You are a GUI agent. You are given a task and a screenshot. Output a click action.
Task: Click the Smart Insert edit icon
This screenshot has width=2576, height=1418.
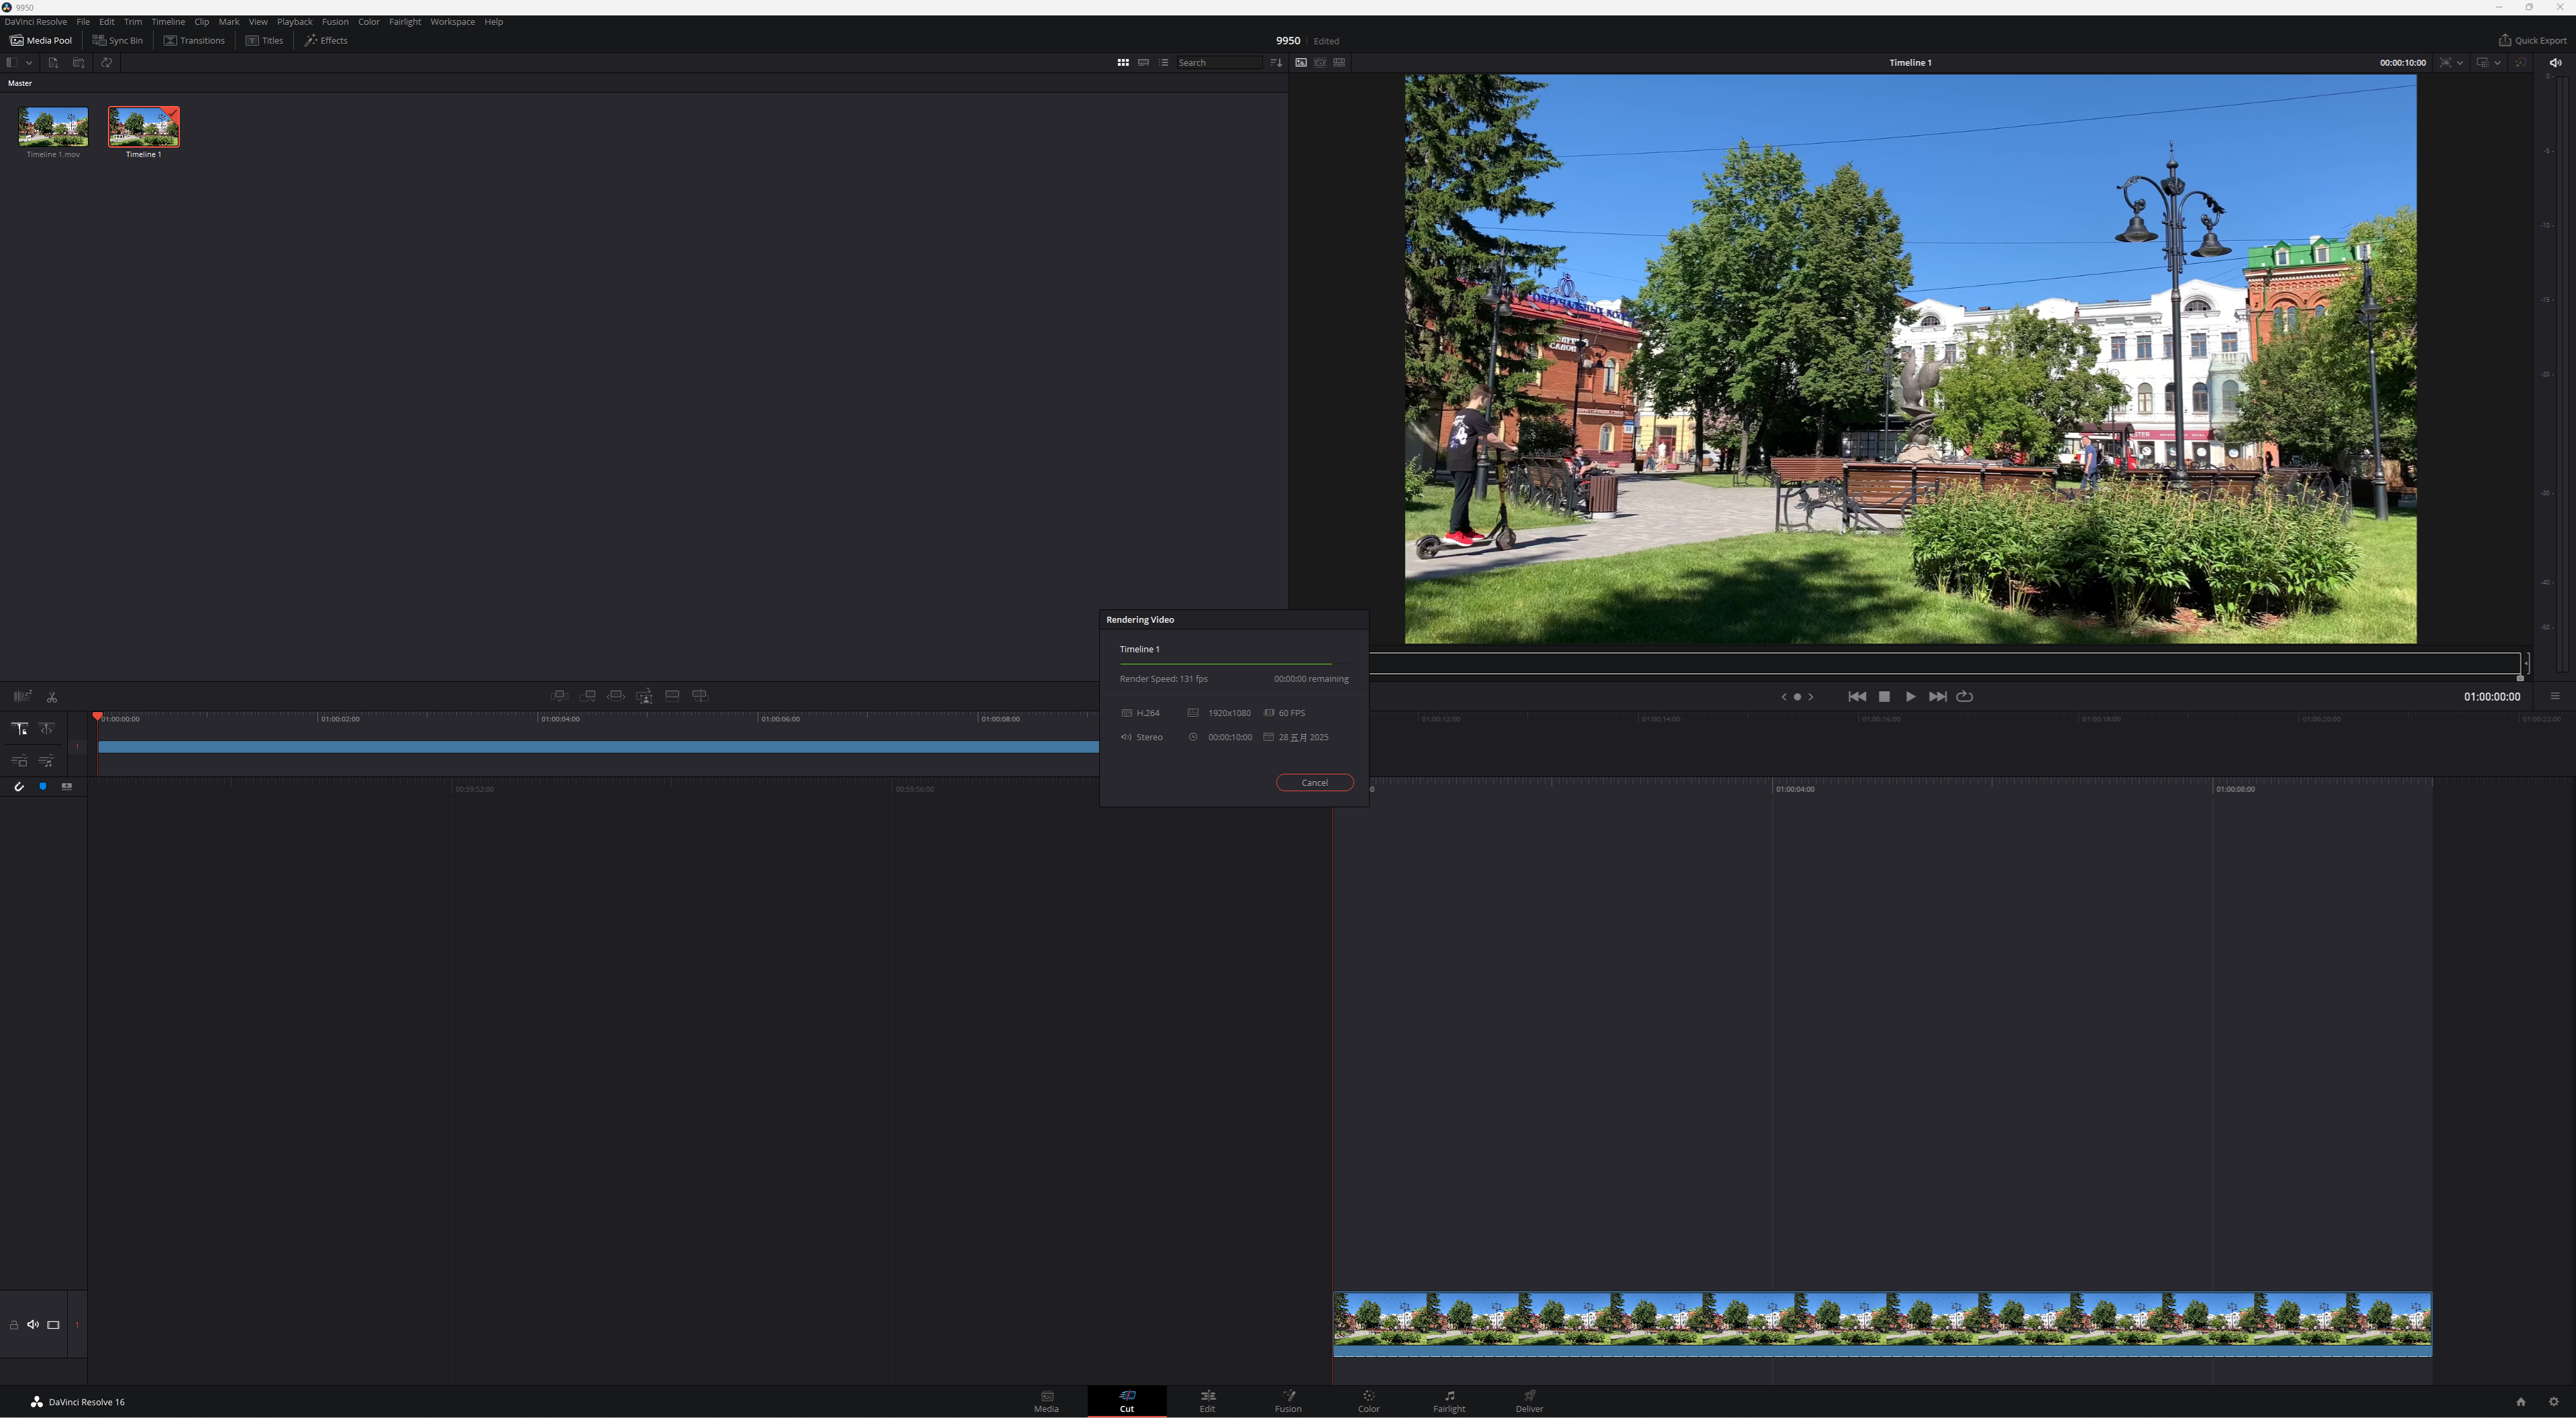click(560, 696)
